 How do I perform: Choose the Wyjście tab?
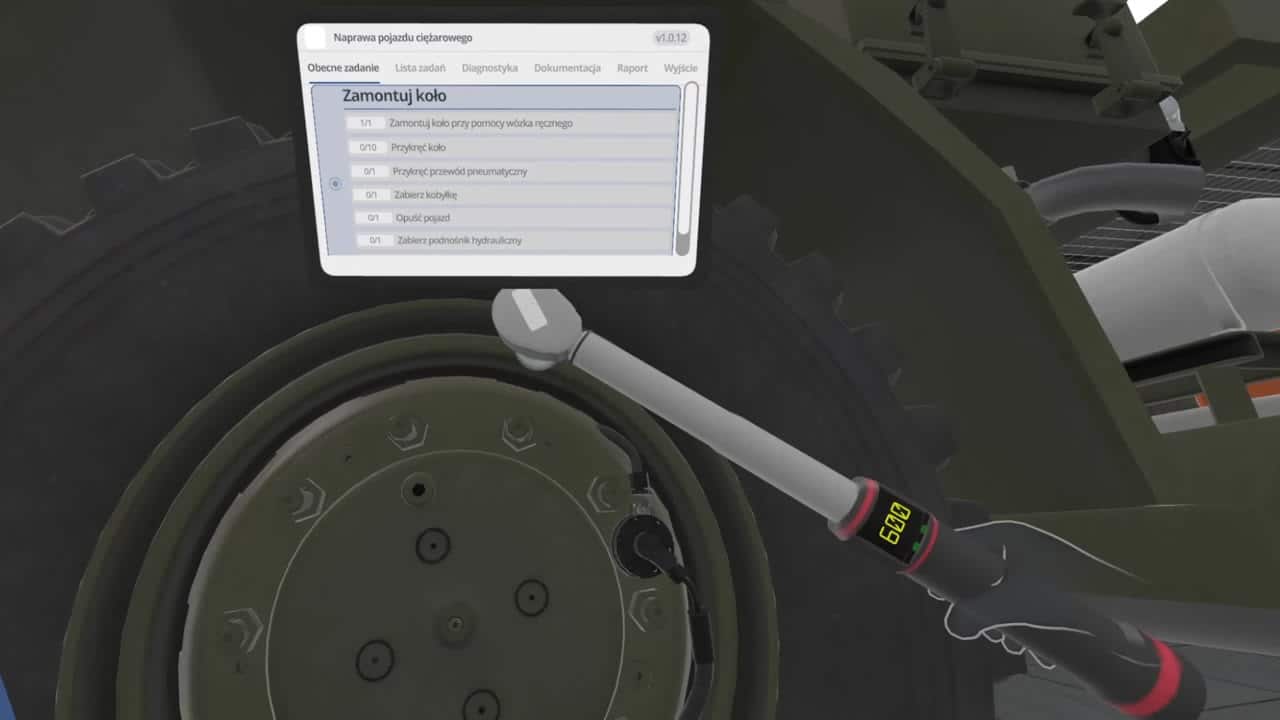click(680, 68)
